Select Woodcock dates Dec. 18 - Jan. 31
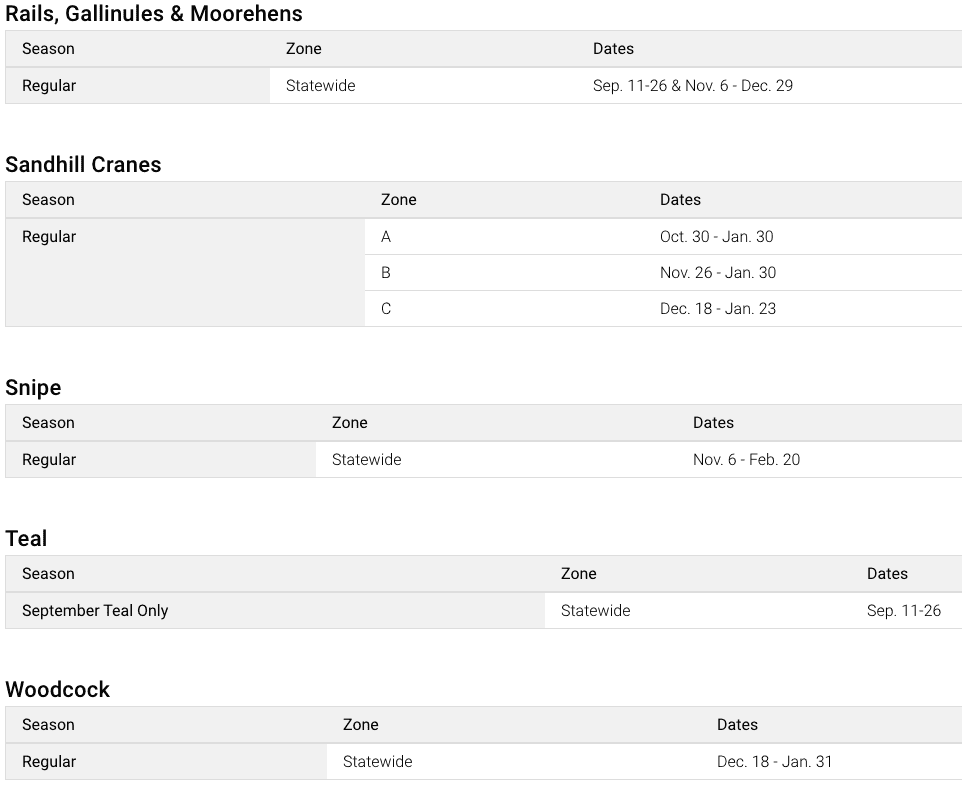This screenshot has width=962, height=786. pyautogui.click(x=774, y=762)
